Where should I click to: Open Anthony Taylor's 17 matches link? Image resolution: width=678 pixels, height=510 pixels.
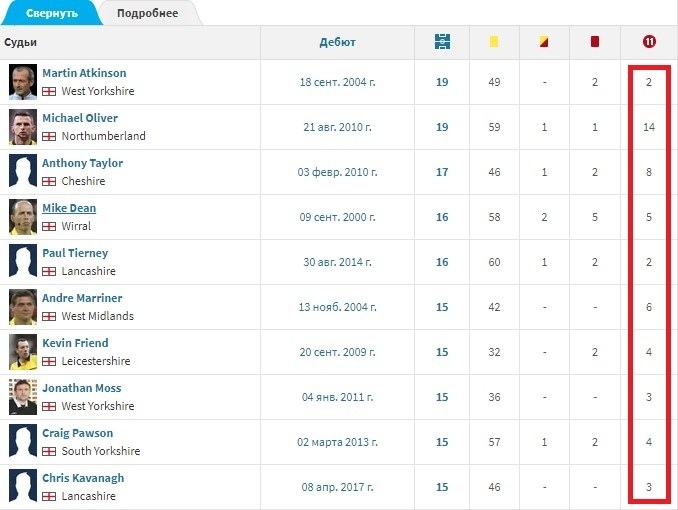click(442, 172)
